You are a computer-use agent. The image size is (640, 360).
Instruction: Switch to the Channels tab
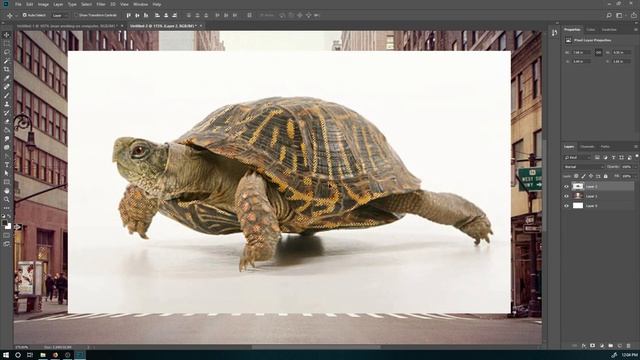tap(587, 147)
